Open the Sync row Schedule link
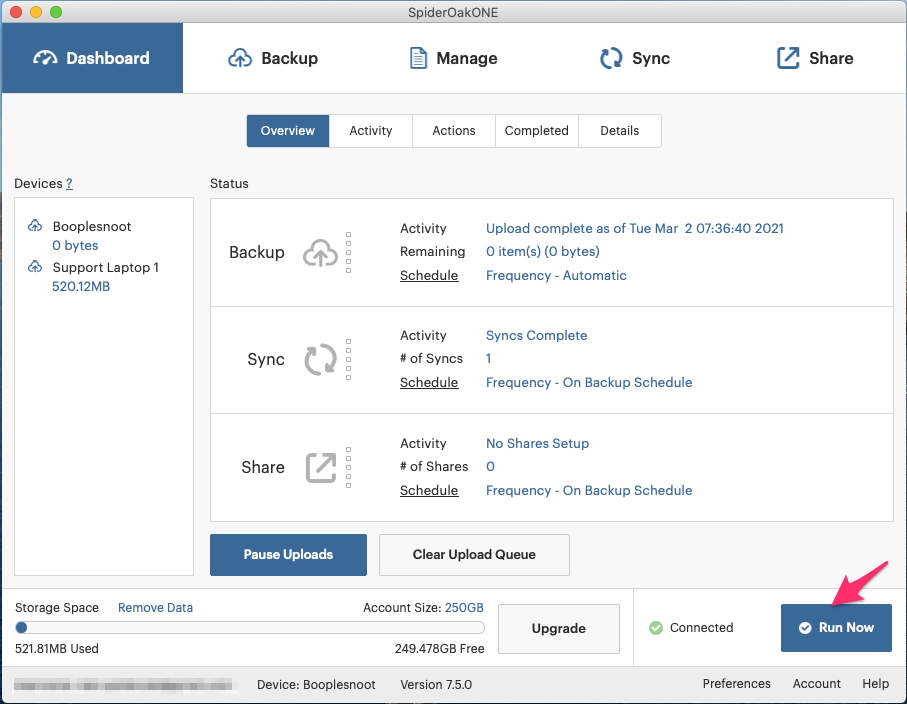The height and width of the screenshot is (704, 907). pyautogui.click(x=429, y=382)
